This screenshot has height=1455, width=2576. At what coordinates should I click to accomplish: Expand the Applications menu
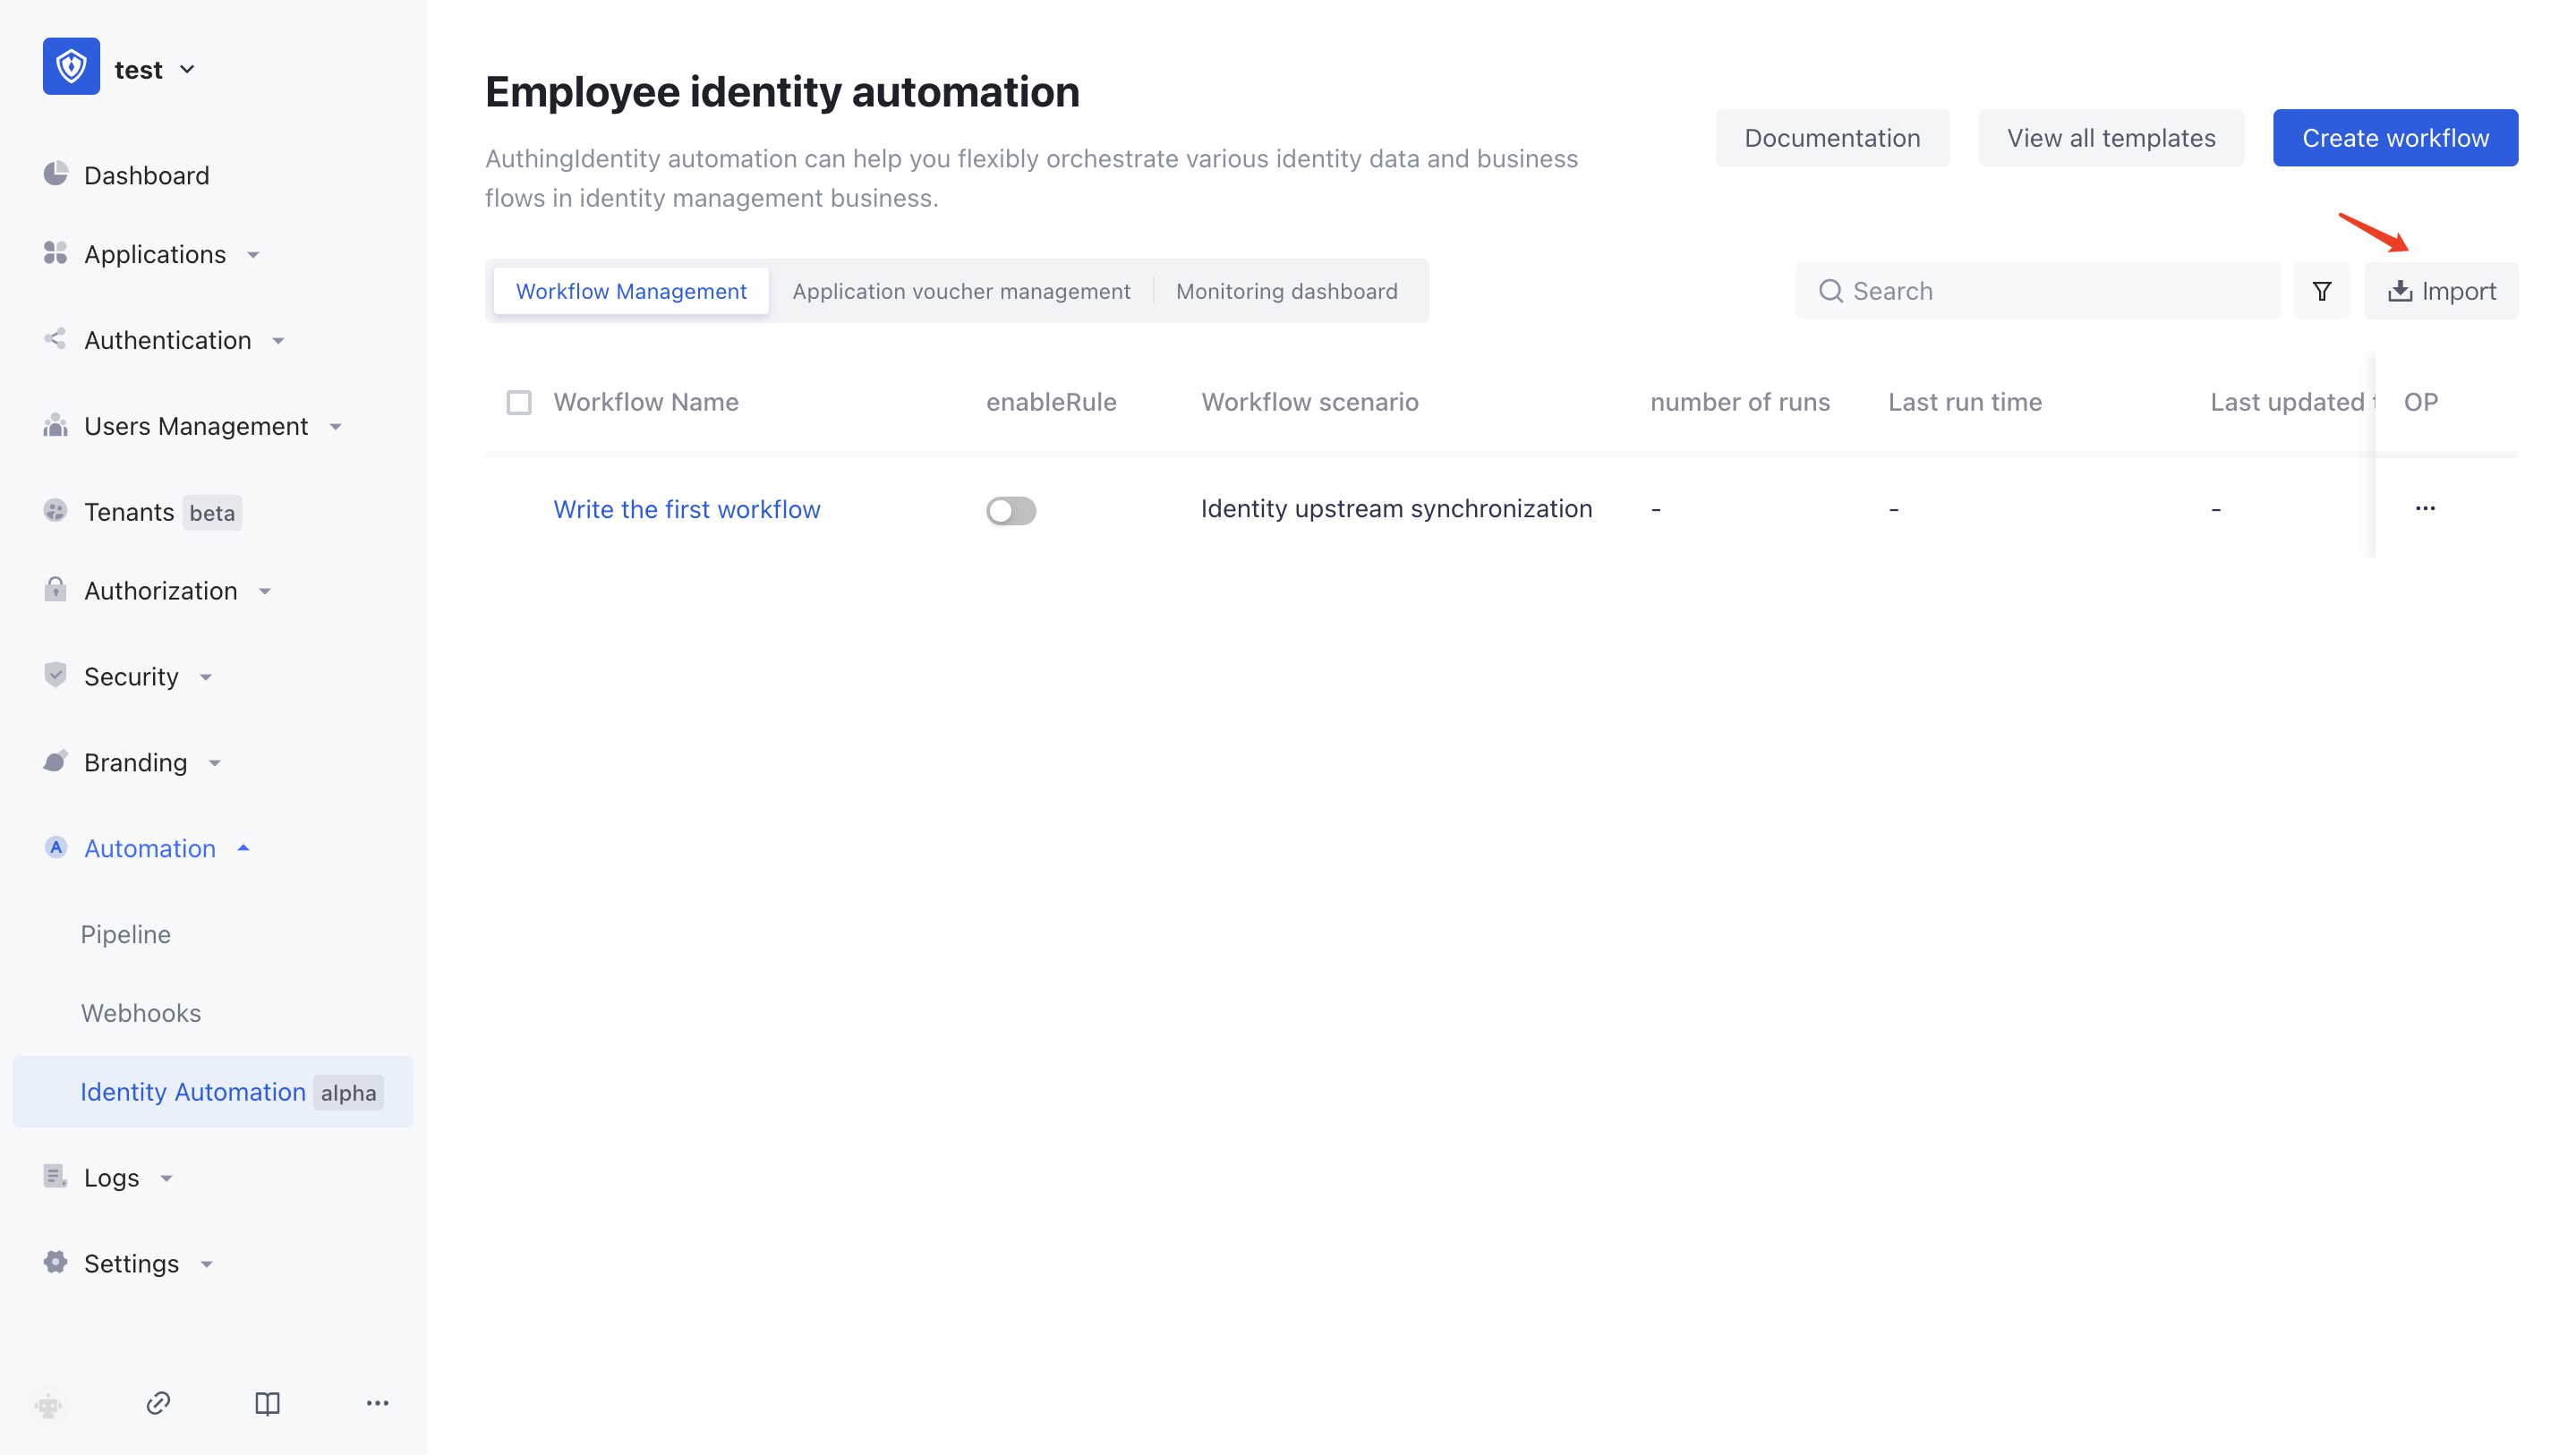pyautogui.click(x=155, y=254)
